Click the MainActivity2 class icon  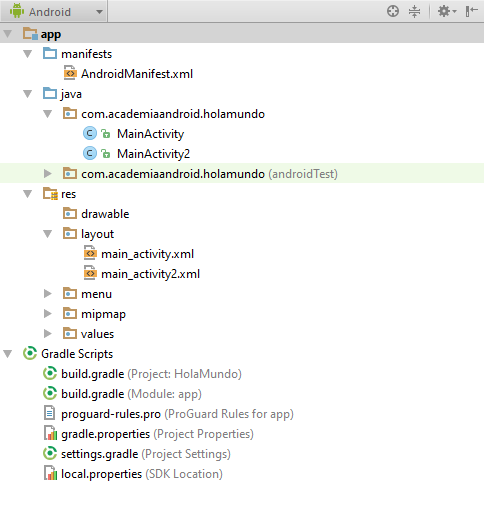pyautogui.click(x=89, y=153)
